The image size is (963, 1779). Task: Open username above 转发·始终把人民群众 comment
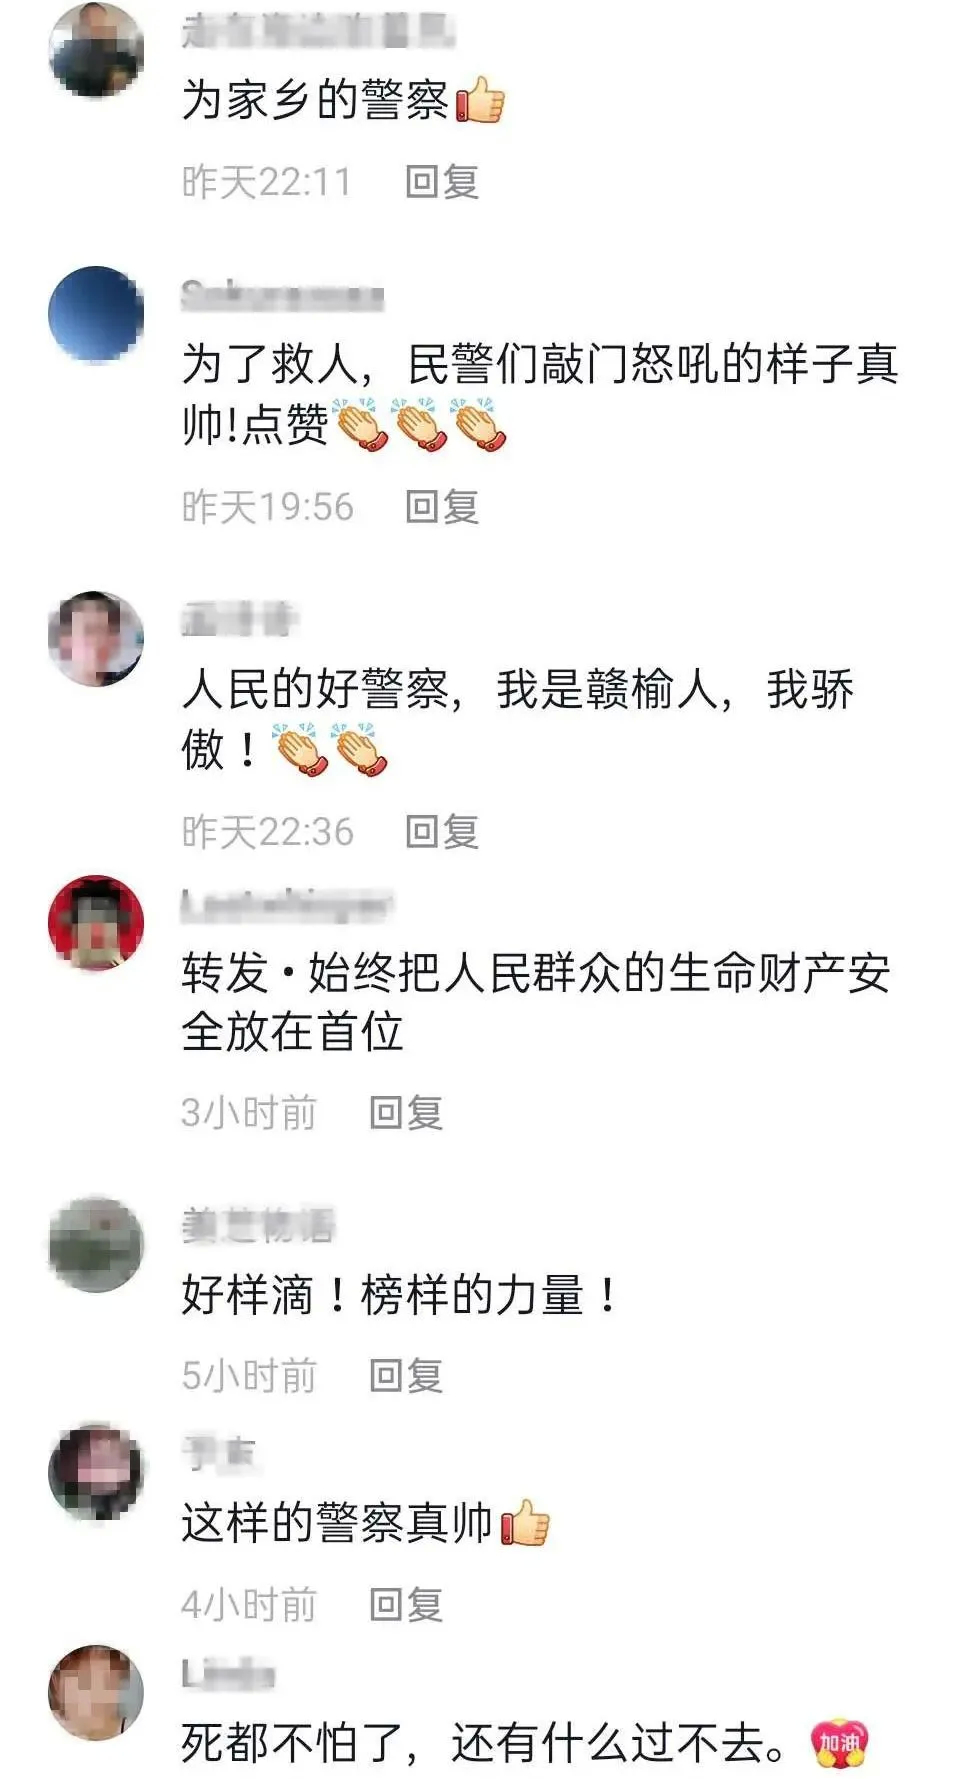(x=286, y=905)
